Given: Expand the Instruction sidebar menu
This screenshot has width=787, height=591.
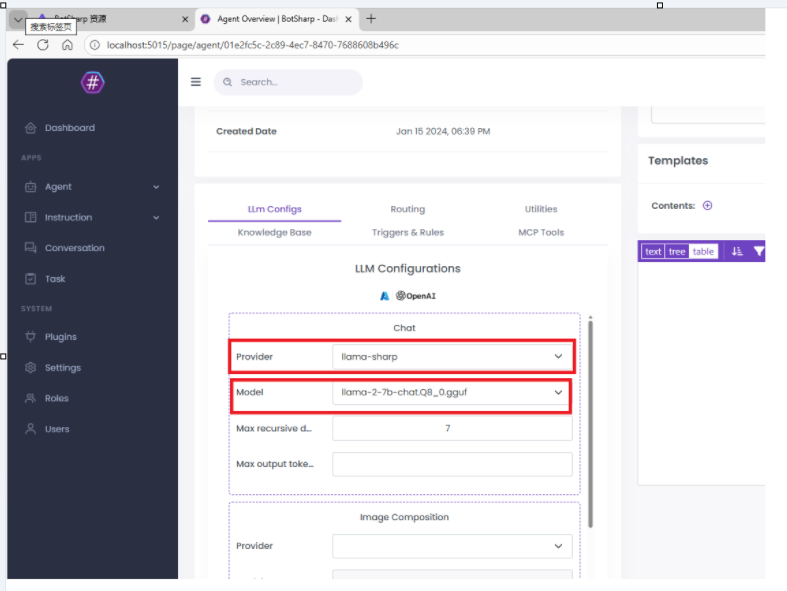Looking at the screenshot, I should (92, 217).
